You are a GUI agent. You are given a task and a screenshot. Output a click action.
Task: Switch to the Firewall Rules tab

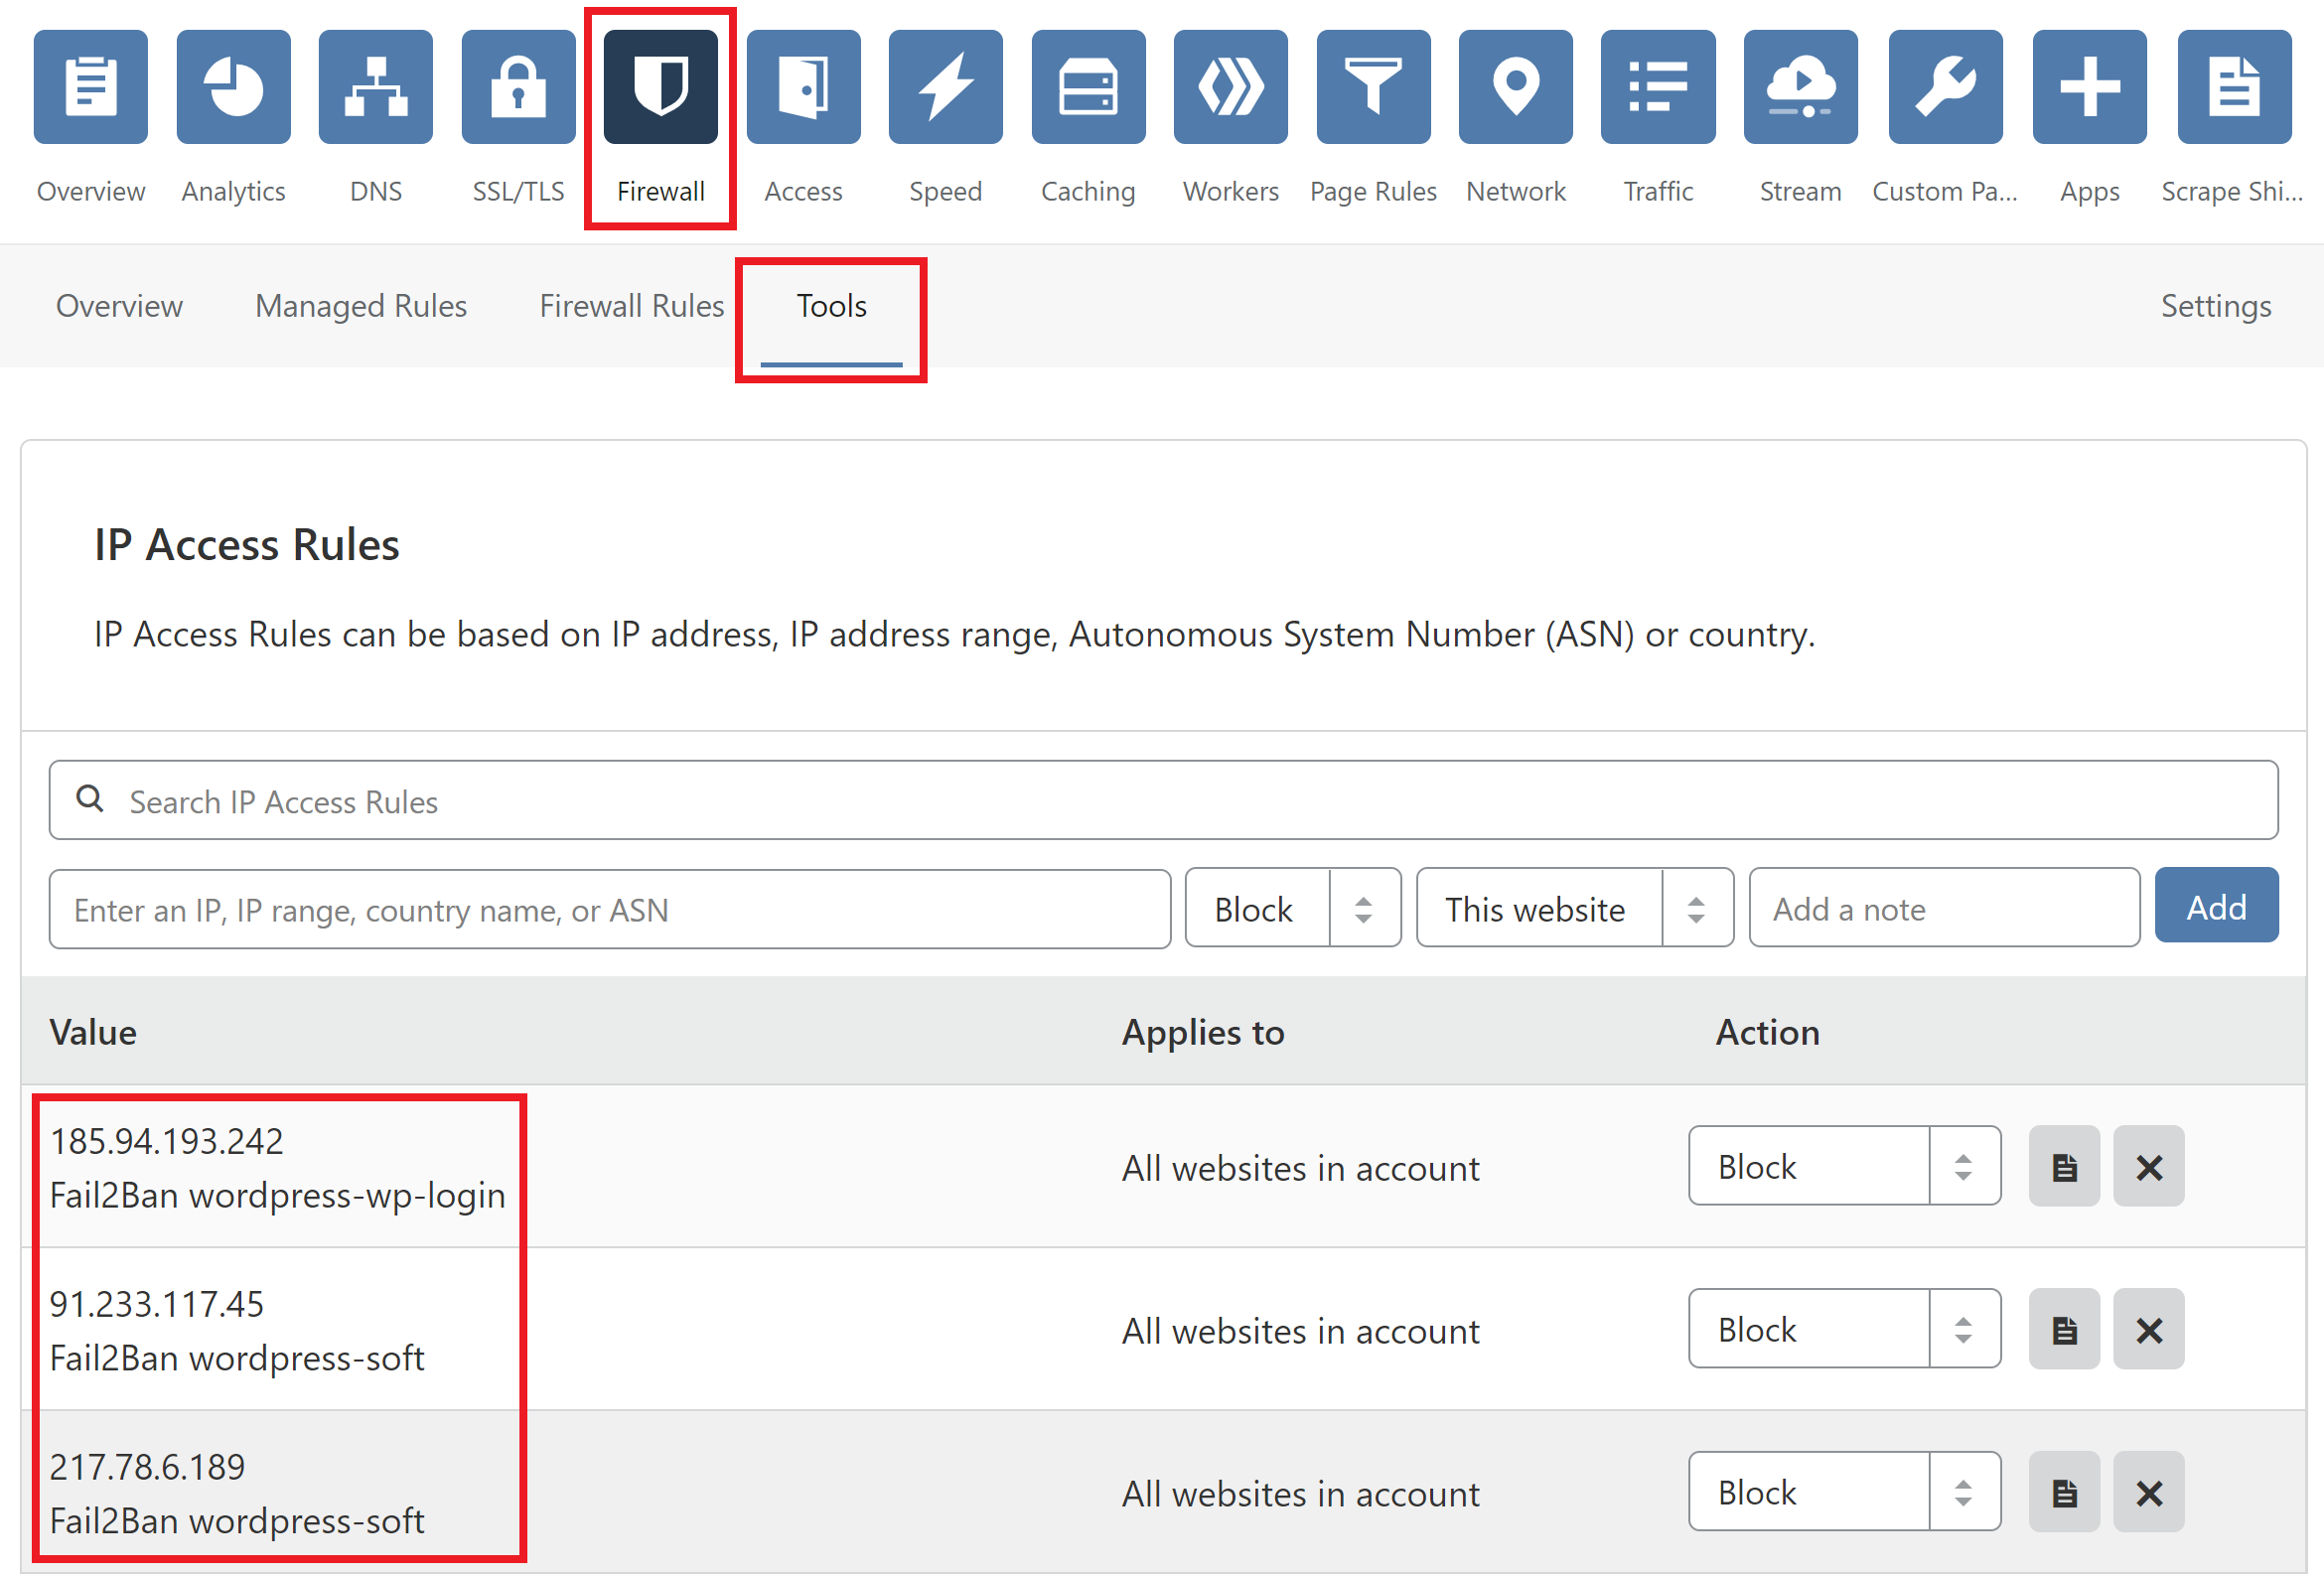[631, 306]
